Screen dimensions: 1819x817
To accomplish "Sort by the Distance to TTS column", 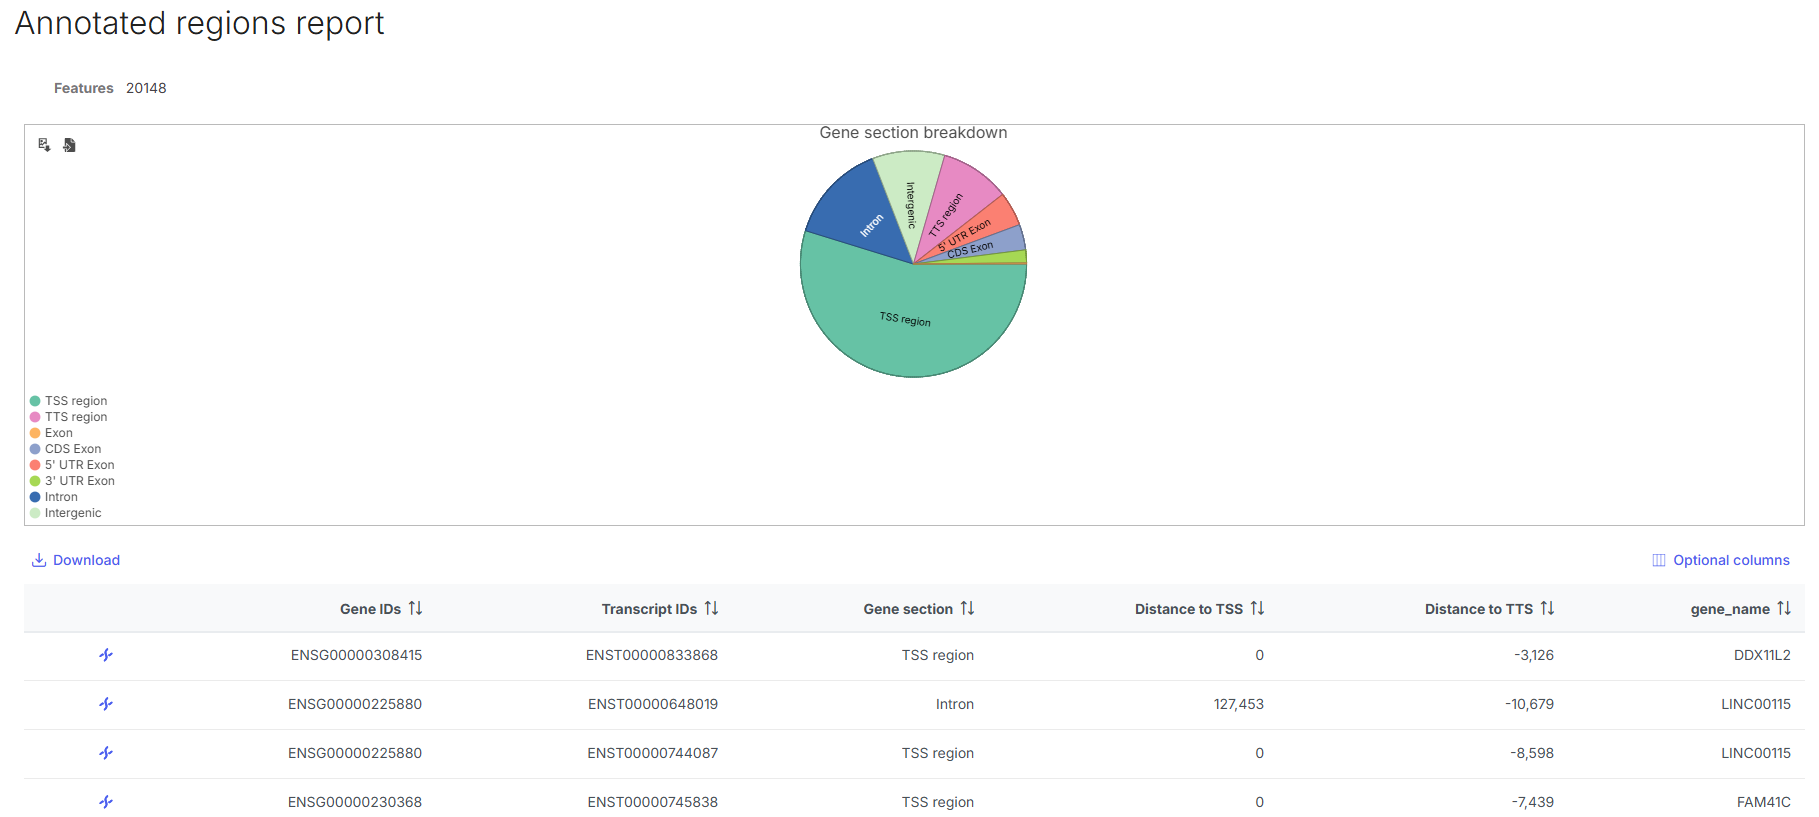I will (1547, 608).
